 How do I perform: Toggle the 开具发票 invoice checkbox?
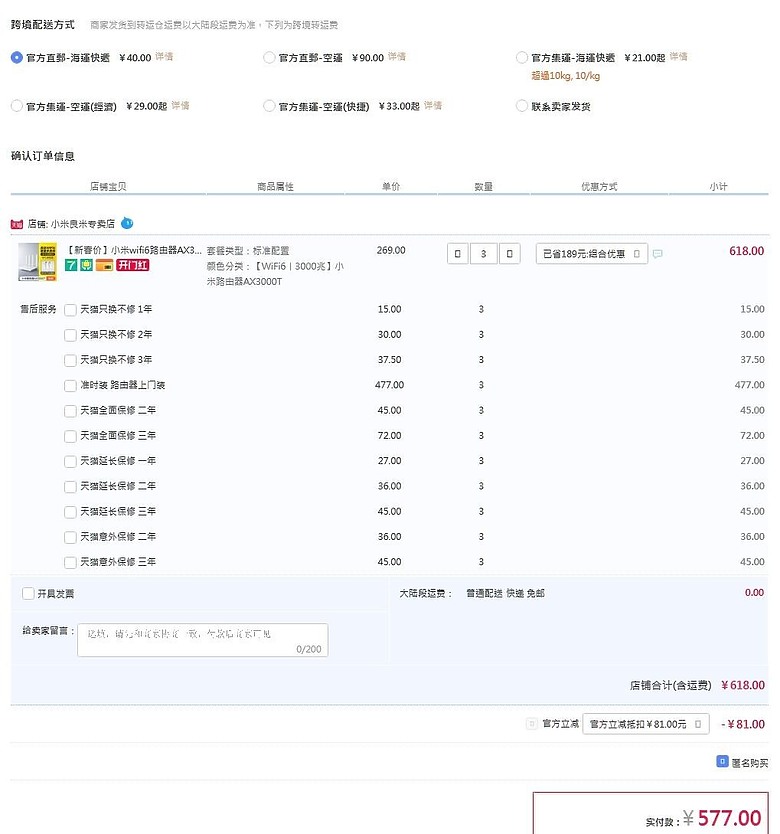point(28,594)
